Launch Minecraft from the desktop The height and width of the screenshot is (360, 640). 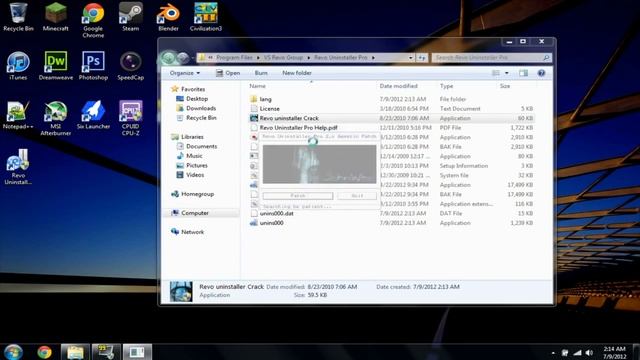click(x=56, y=17)
